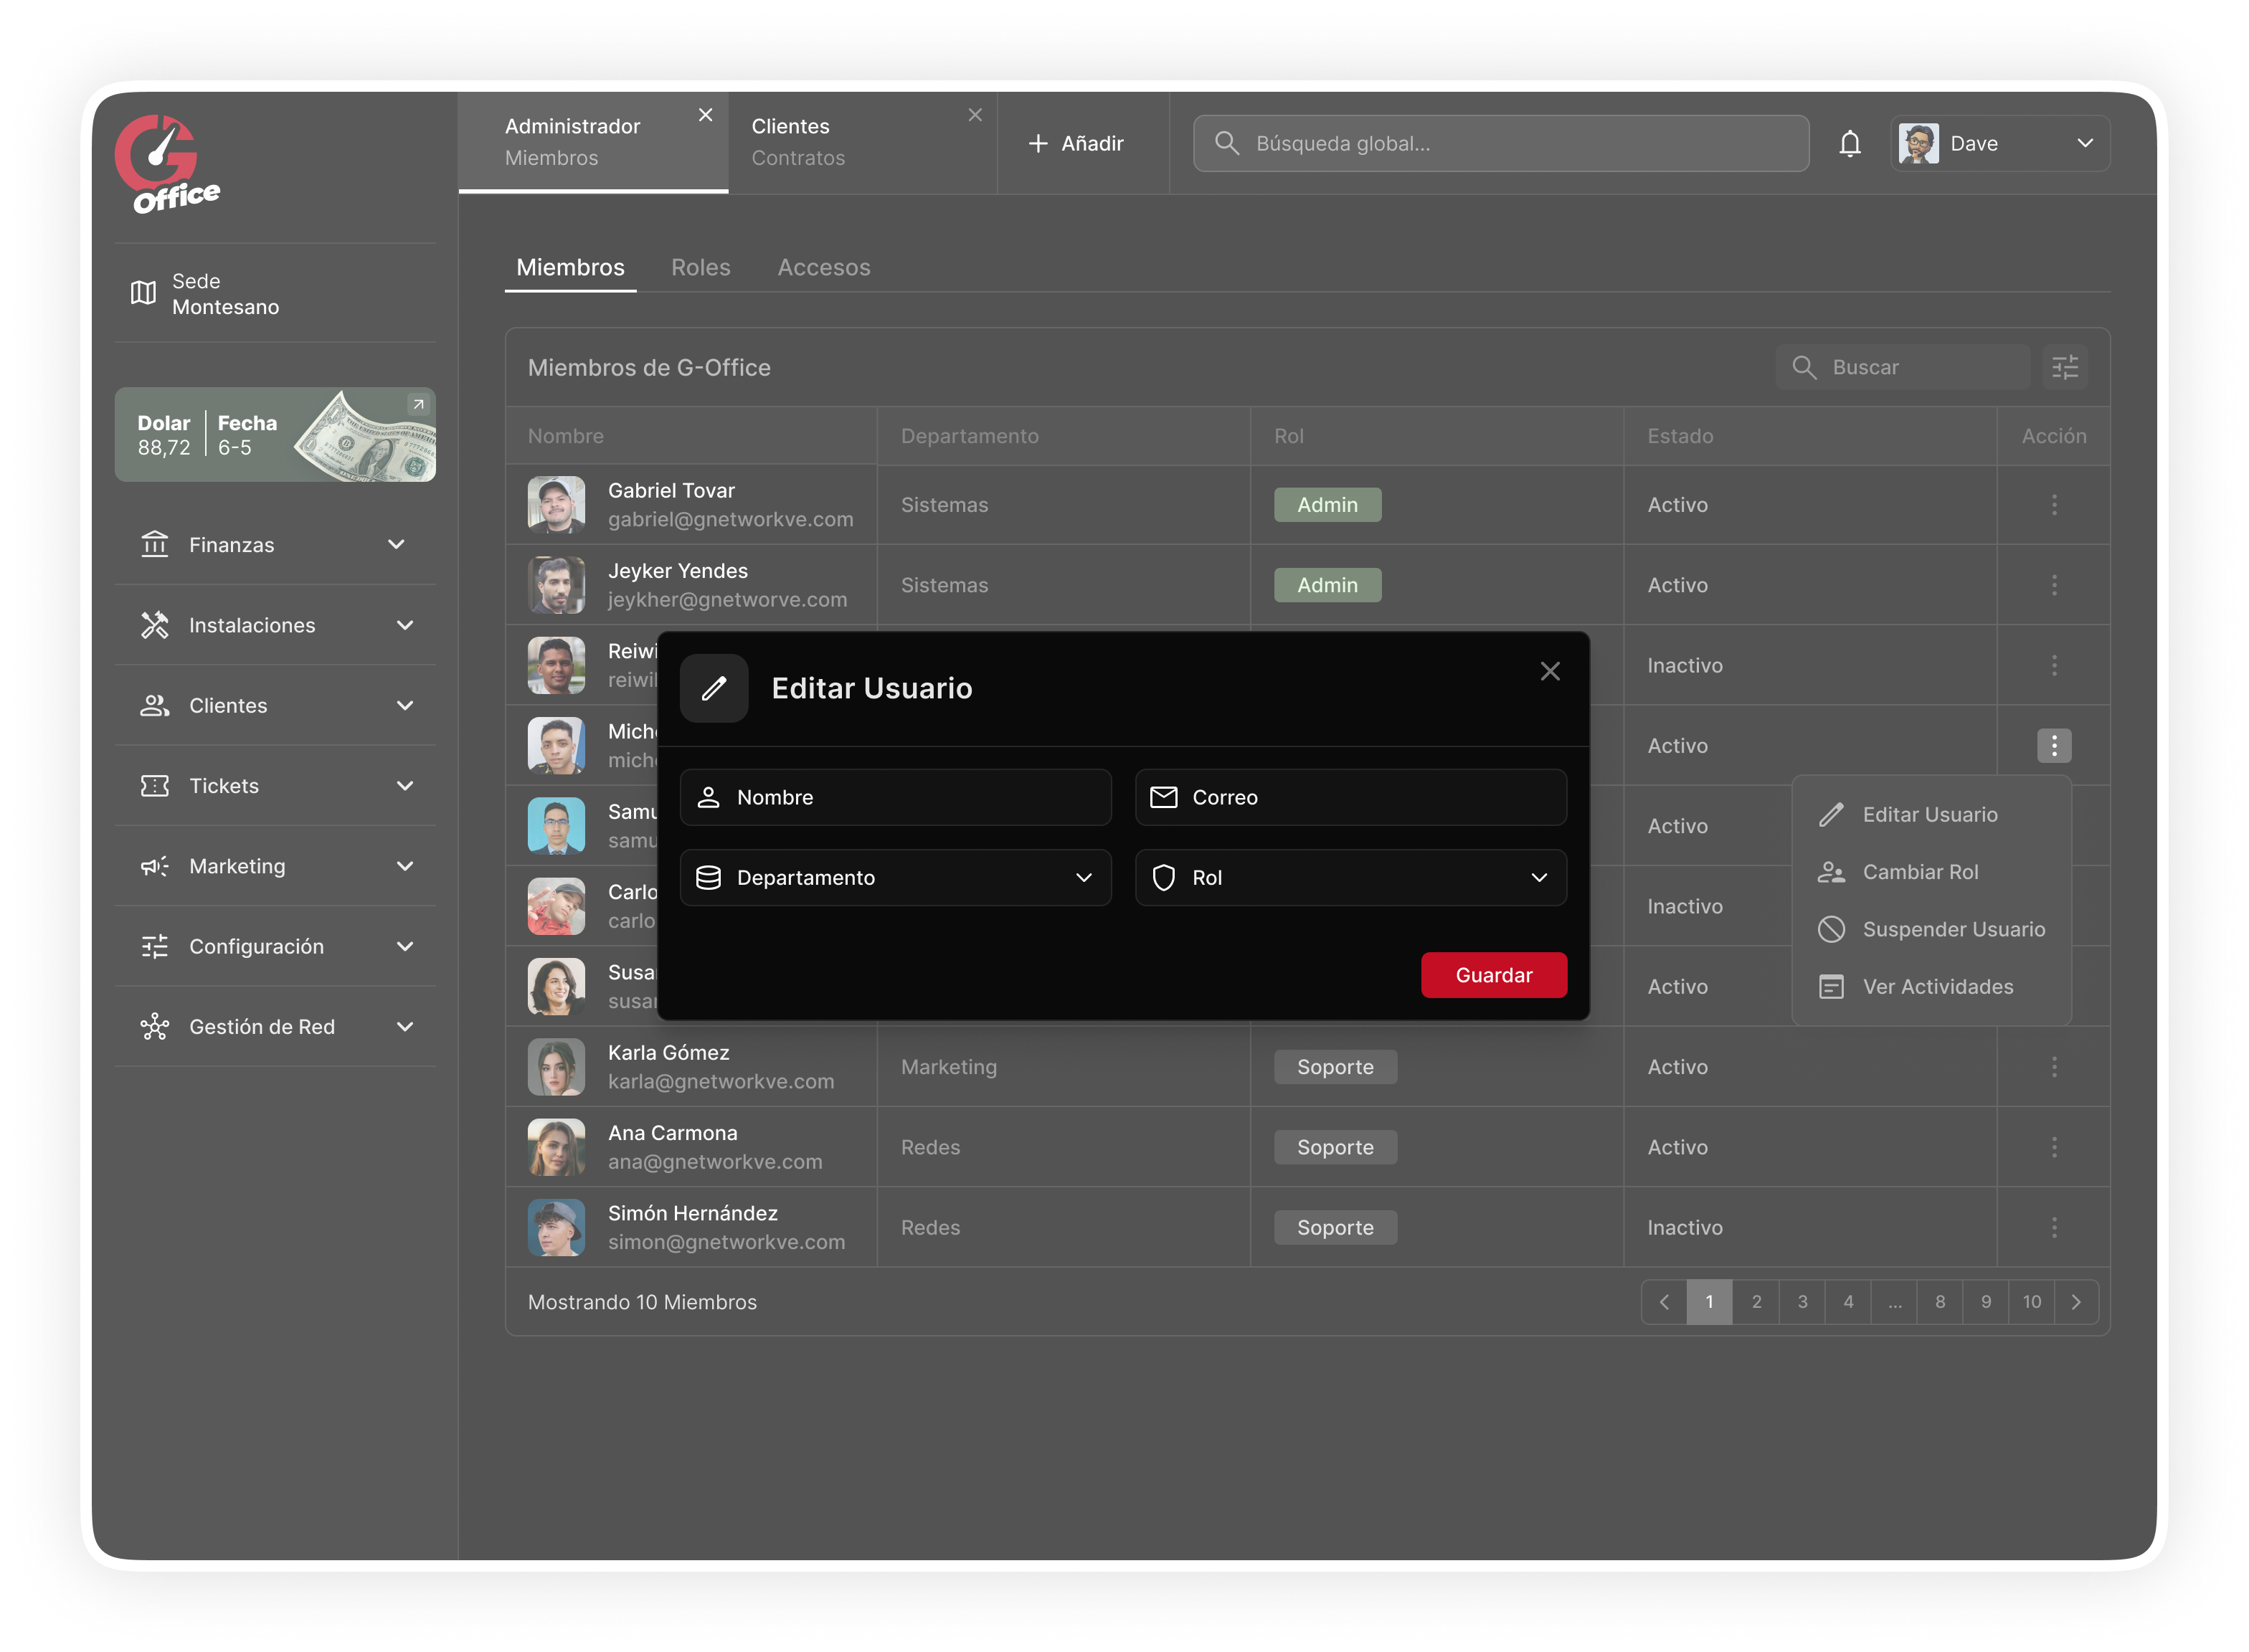
Task: Click Simón Hernández's avatar photo
Action: (x=556, y=1227)
